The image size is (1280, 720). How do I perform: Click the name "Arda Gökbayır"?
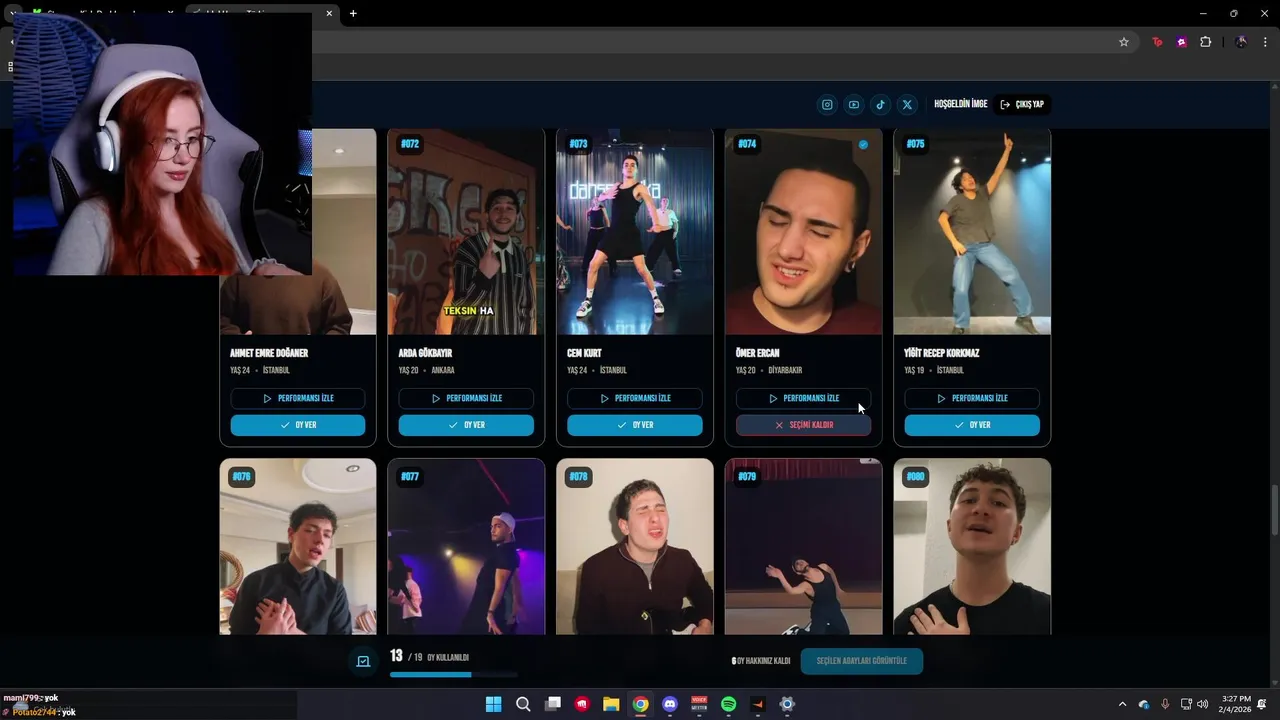425,353
